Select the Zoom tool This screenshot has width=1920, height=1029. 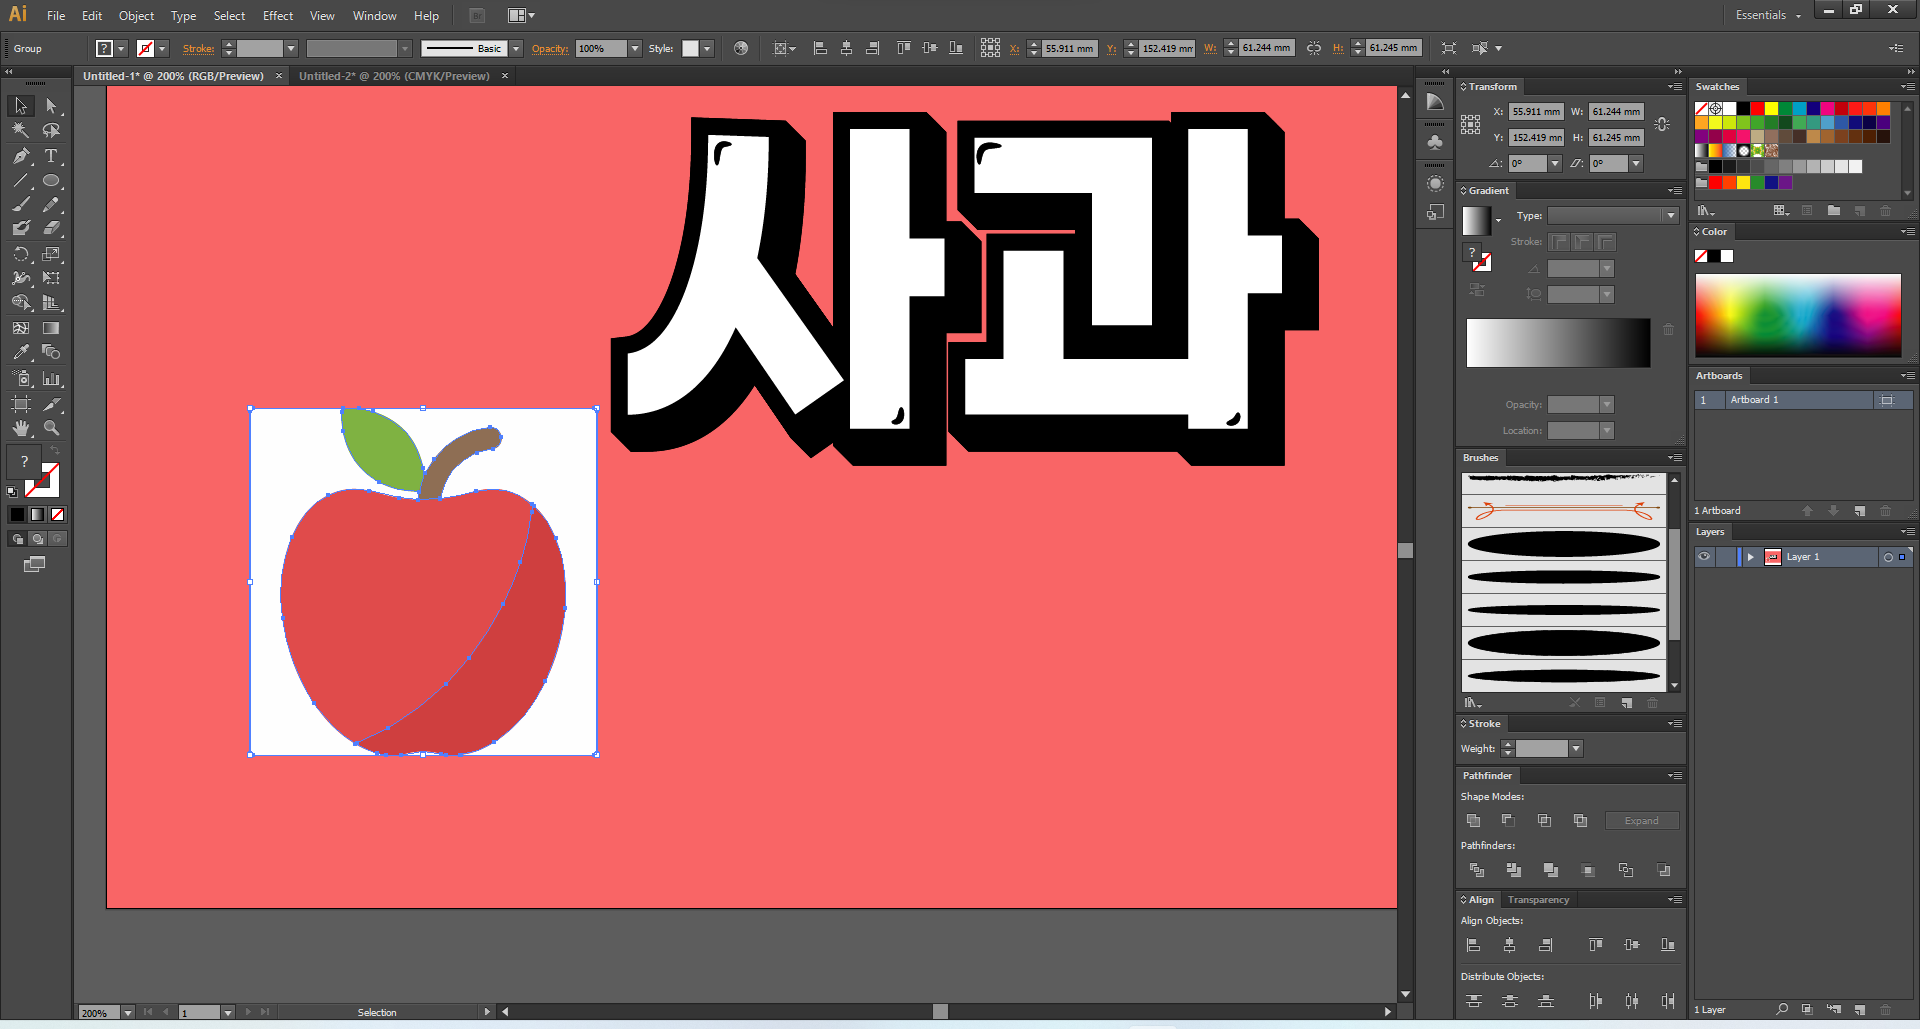(51, 428)
